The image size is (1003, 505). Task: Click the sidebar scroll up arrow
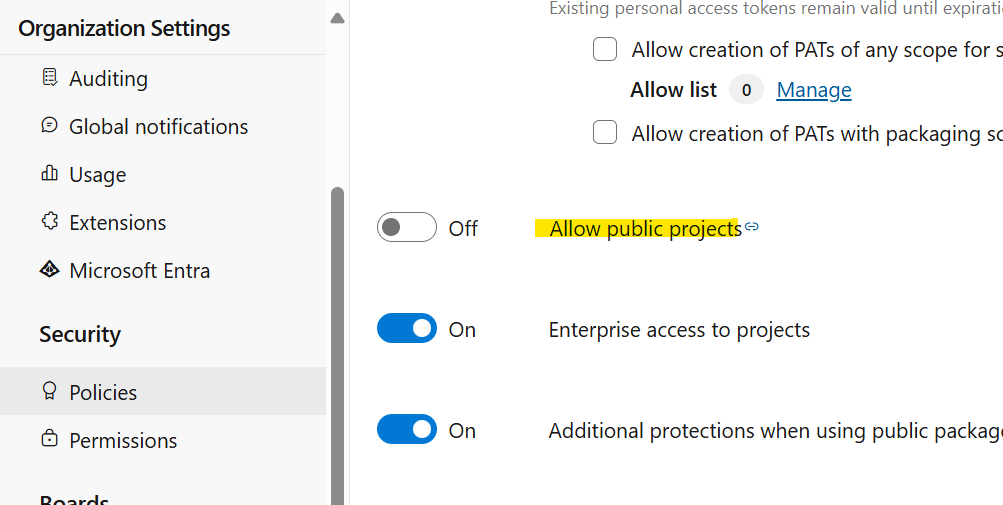click(338, 19)
